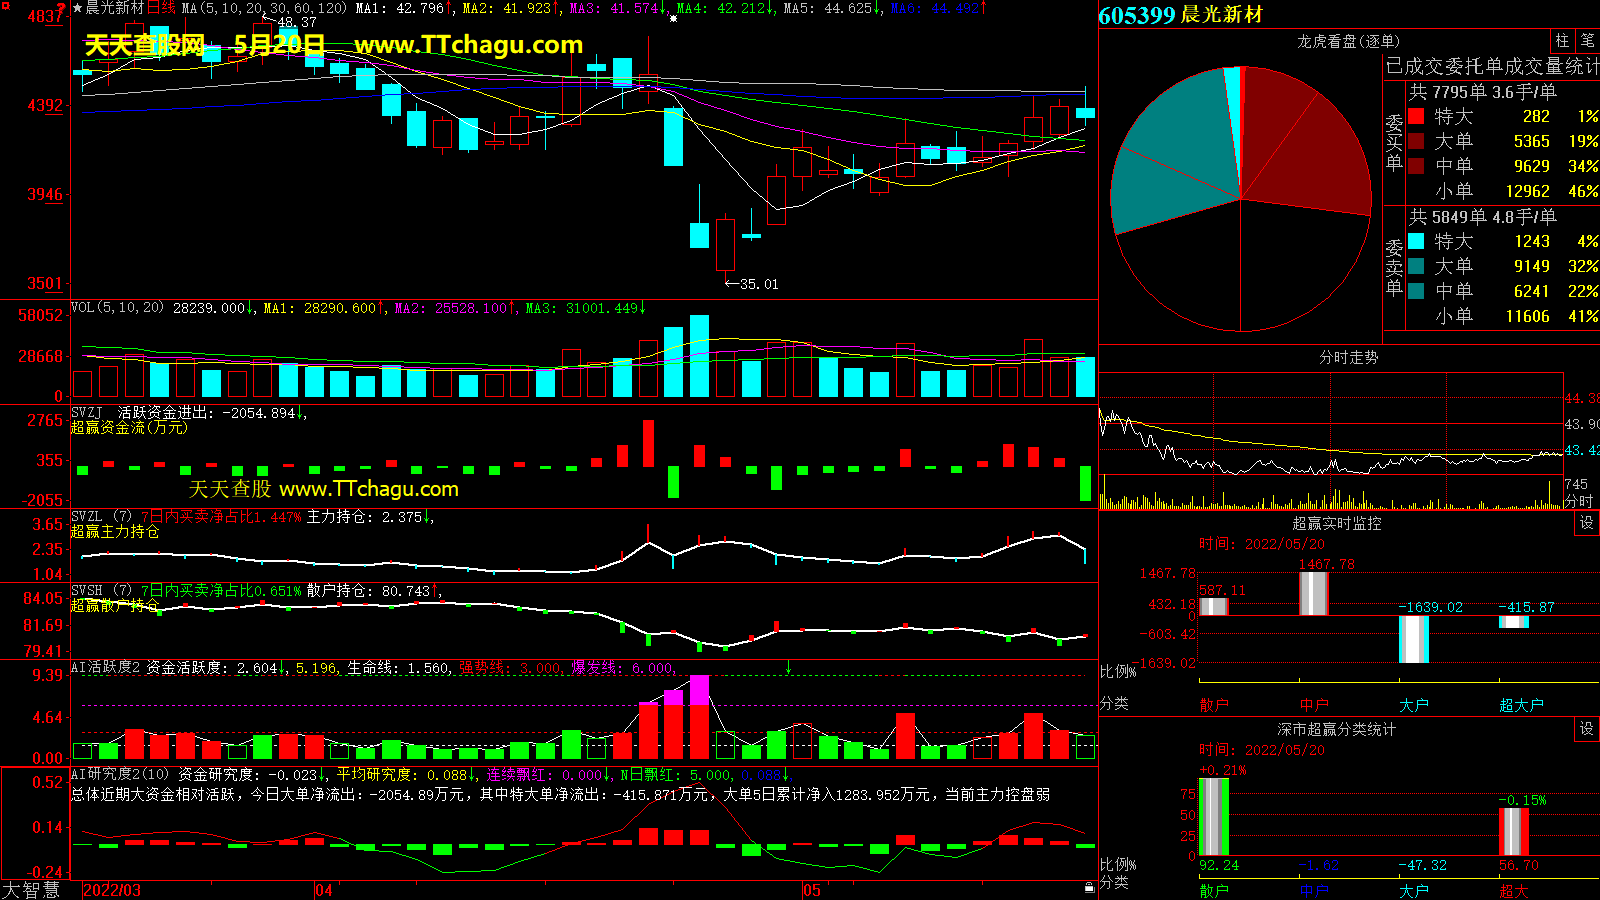The width and height of the screenshot is (1600, 900).
Task: Jump to the 2022/03 timeline marker
Action: (112, 890)
